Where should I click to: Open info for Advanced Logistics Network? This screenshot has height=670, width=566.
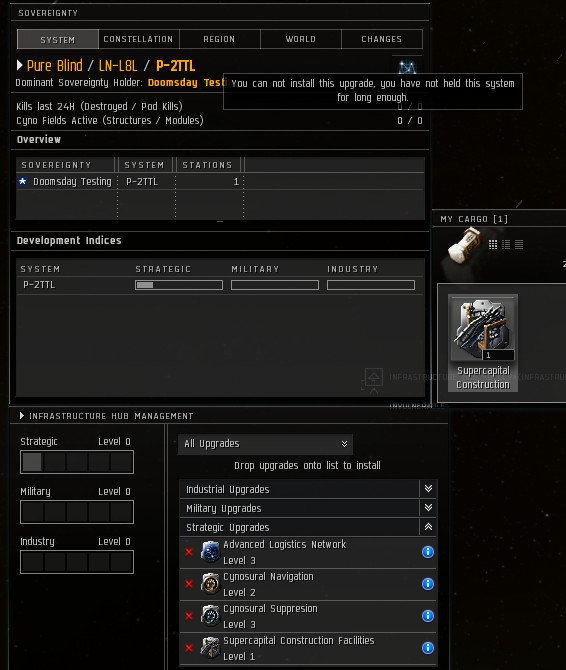pyautogui.click(x=428, y=552)
